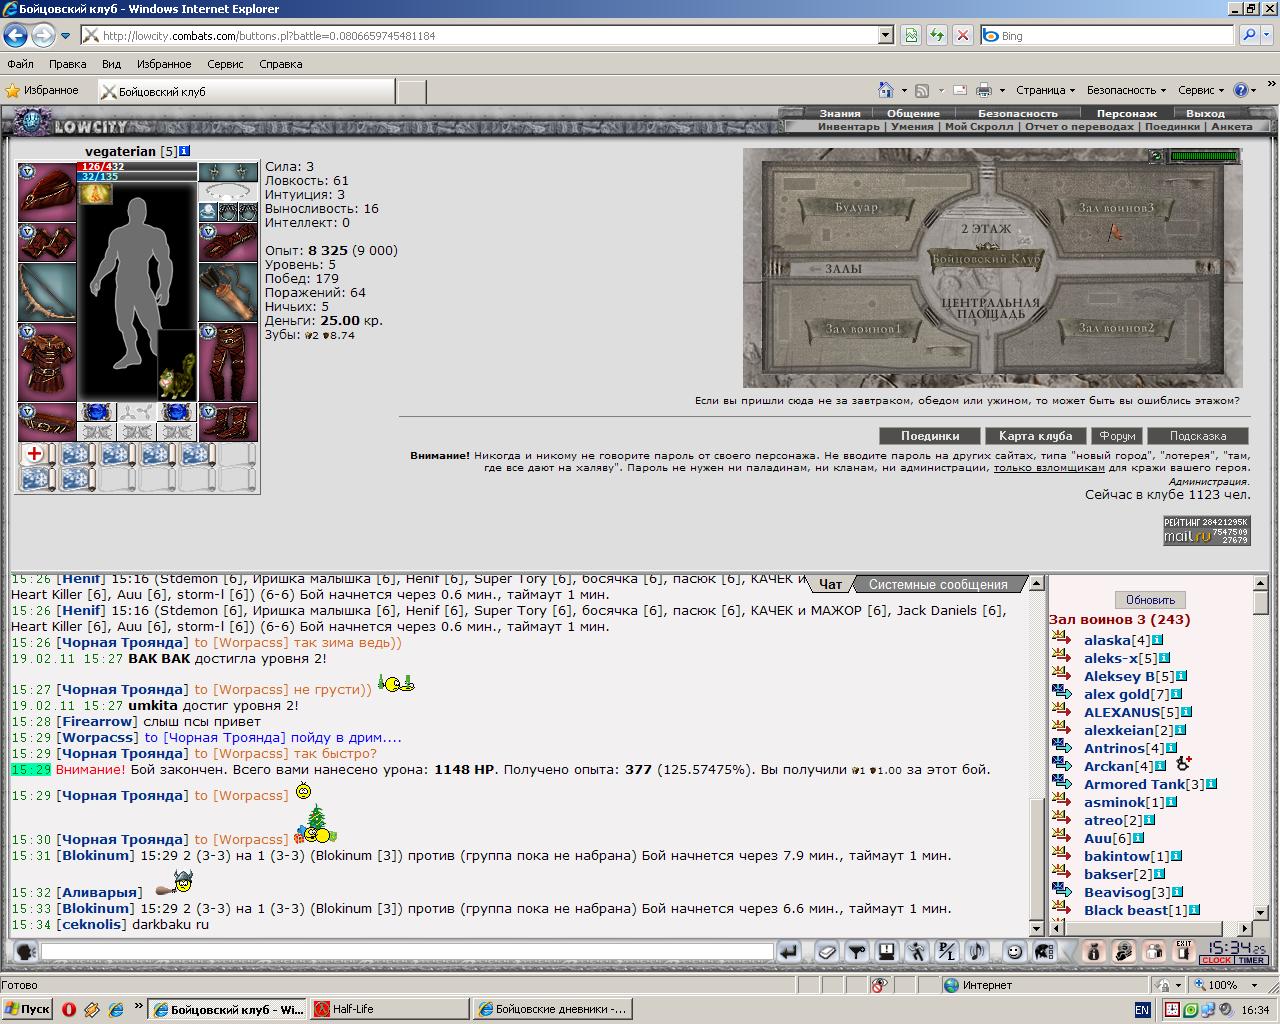Click the red HP bar 126/432

coord(136,166)
